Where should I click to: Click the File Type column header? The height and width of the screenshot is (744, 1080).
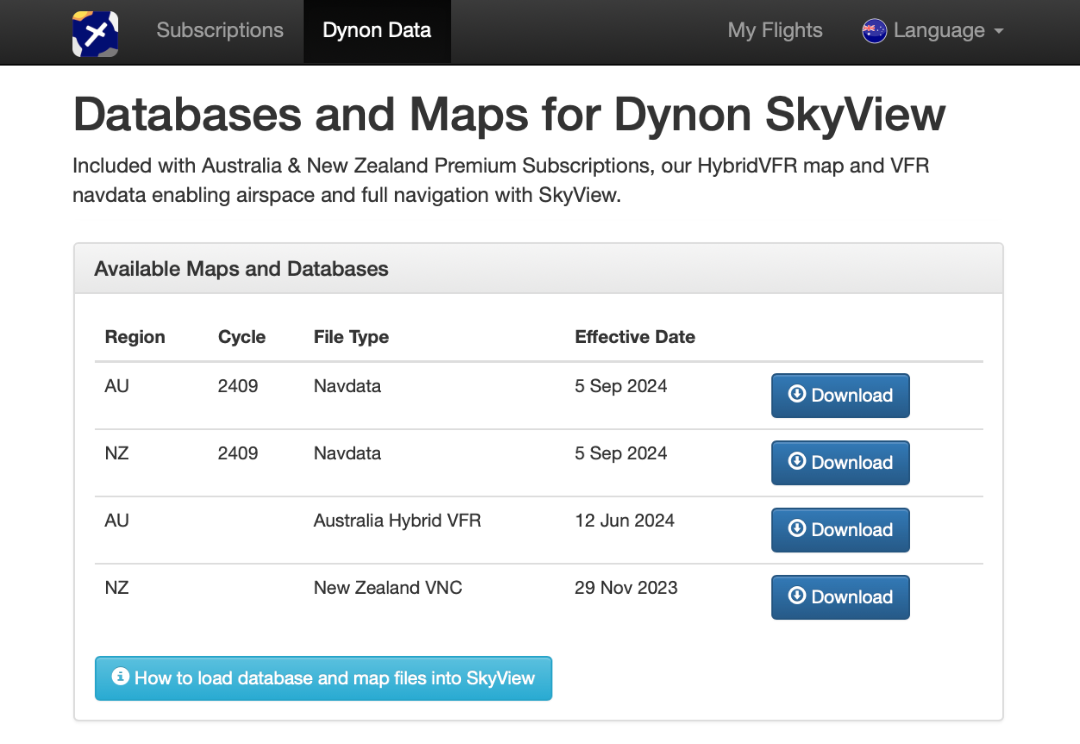351,337
